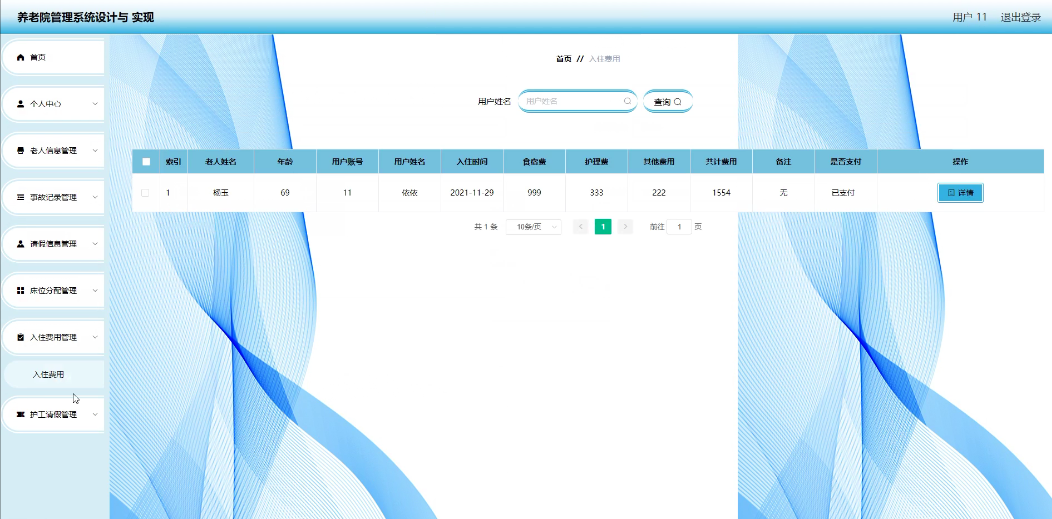
Task: Click the 入住时间 column header
Action: point(472,162)
